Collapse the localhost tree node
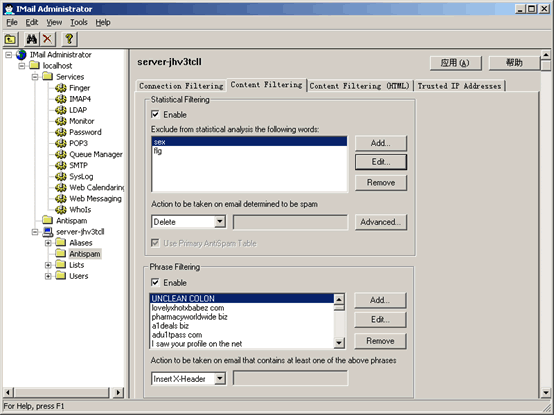 coord(22,66)
